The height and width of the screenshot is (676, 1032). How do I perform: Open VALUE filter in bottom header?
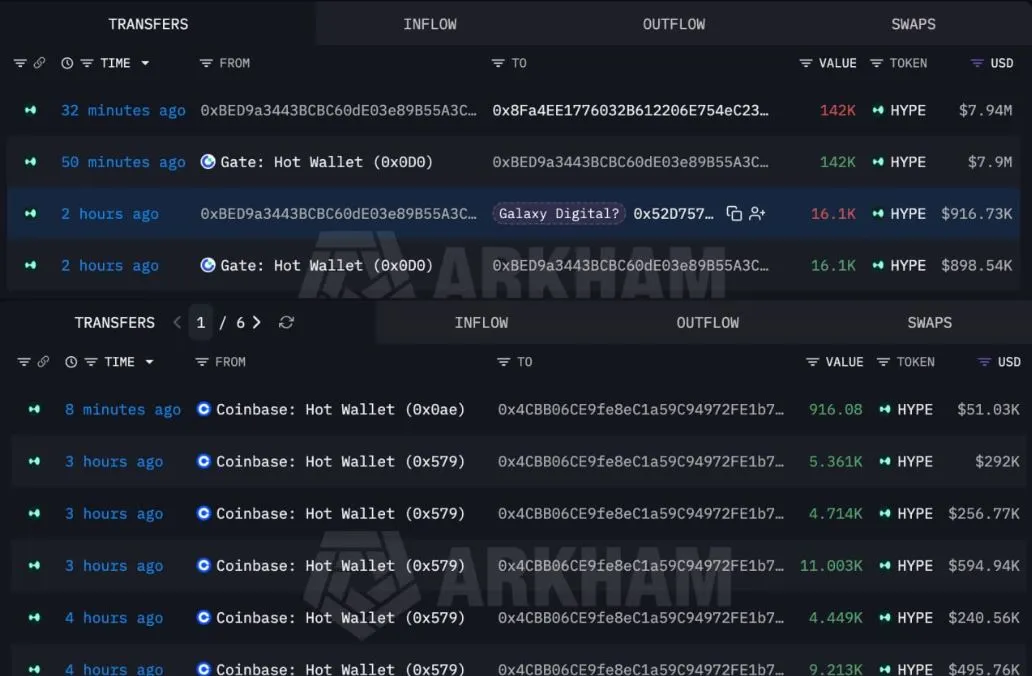[x=813, y=362]
